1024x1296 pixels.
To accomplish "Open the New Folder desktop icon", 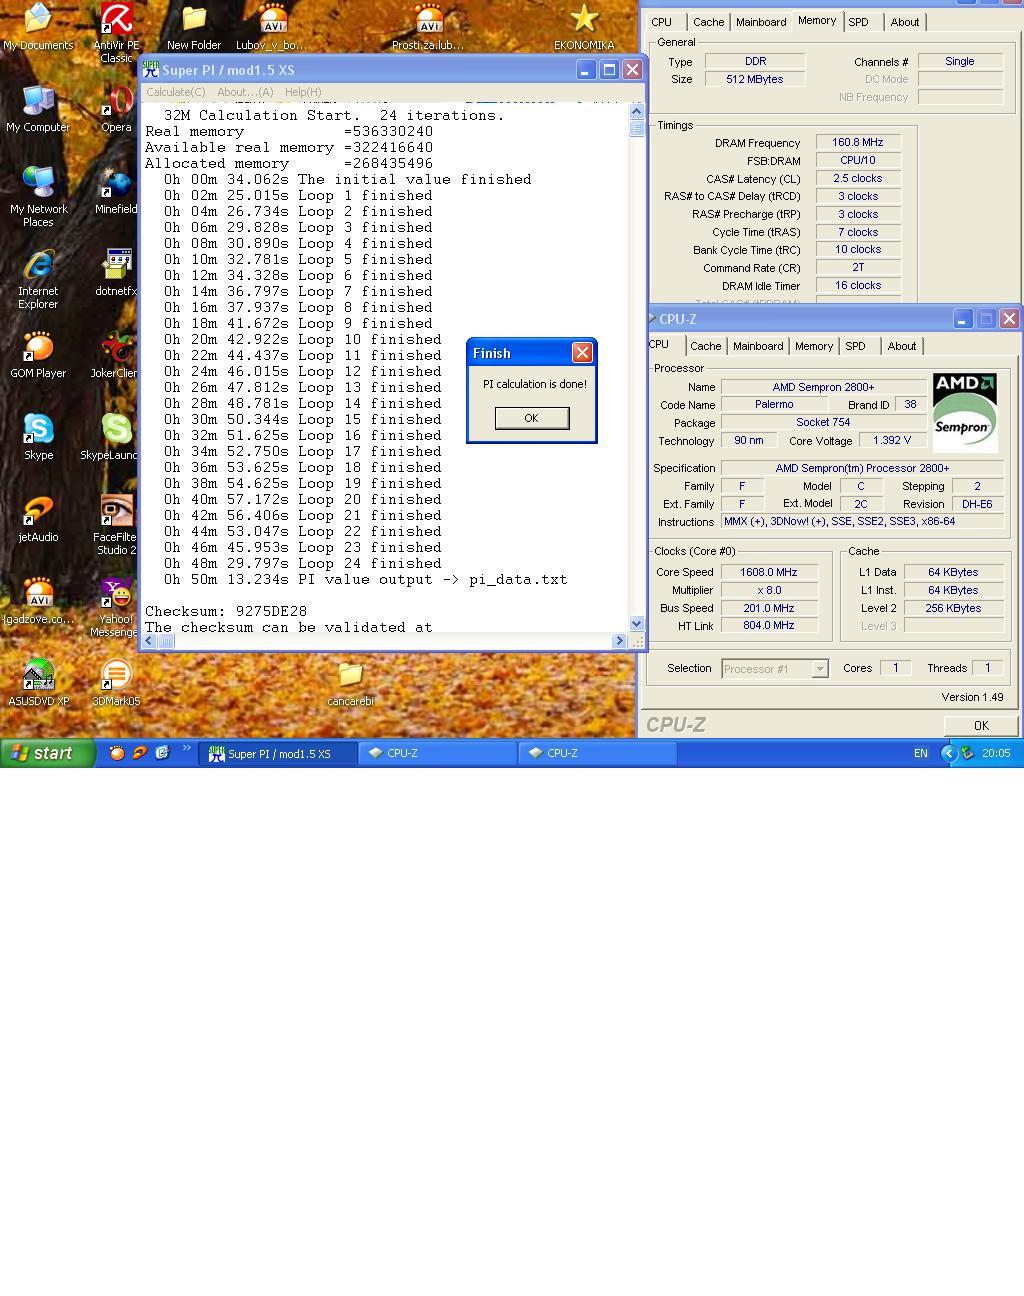I will [194, 26].
